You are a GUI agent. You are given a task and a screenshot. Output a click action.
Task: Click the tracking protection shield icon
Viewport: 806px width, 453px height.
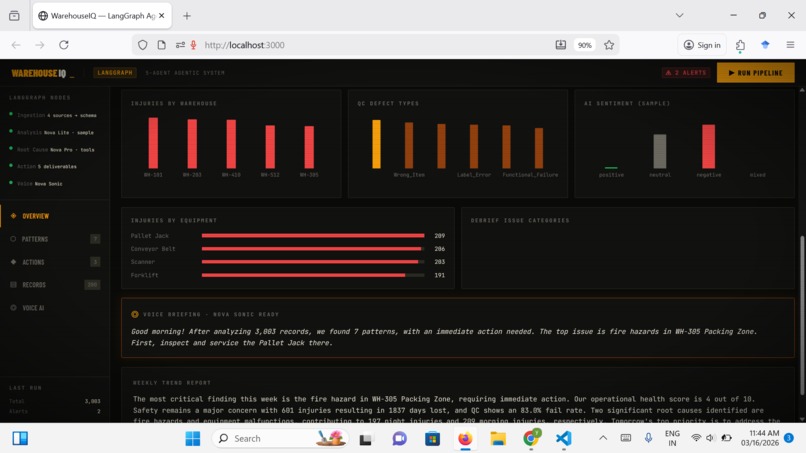142,45
